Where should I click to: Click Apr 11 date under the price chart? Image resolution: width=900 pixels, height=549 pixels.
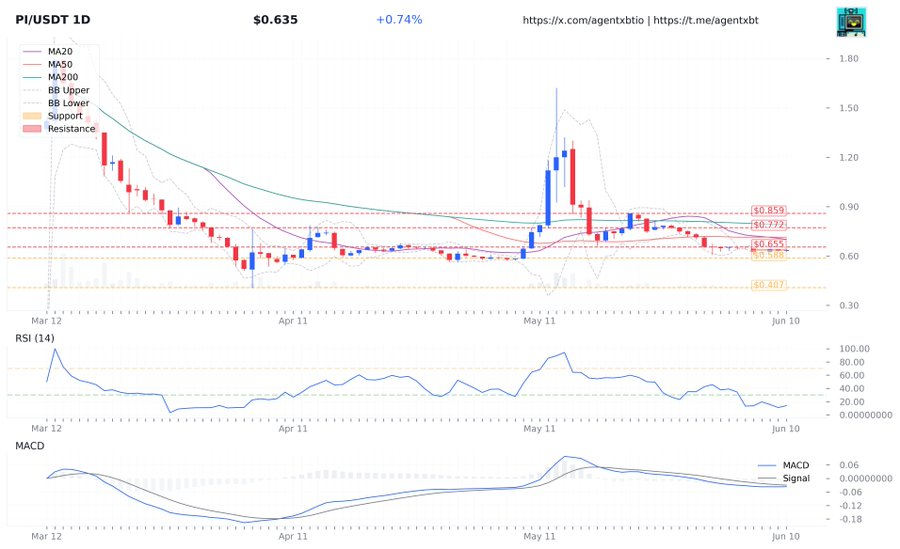click(293, 321)
